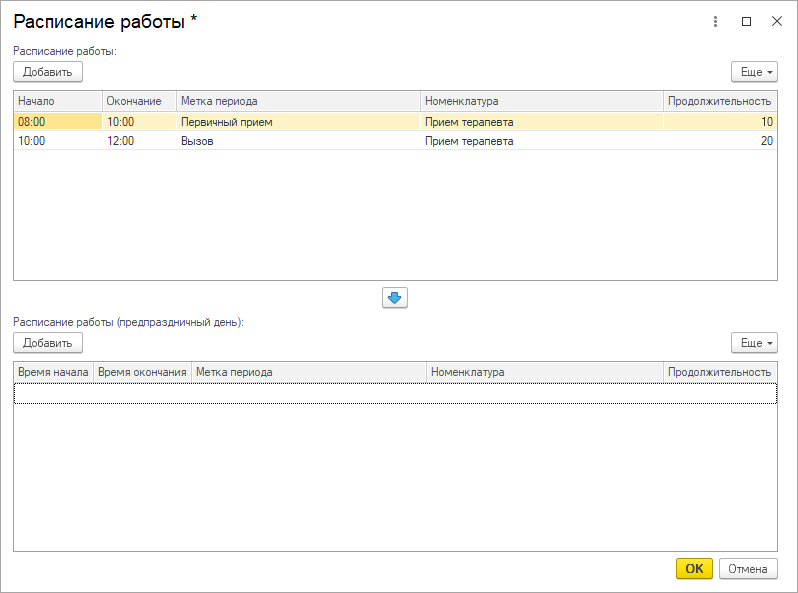The image size is (798, 593).
Task: Select the 08:00 start time cell
Action: click(x=57, y=122)
